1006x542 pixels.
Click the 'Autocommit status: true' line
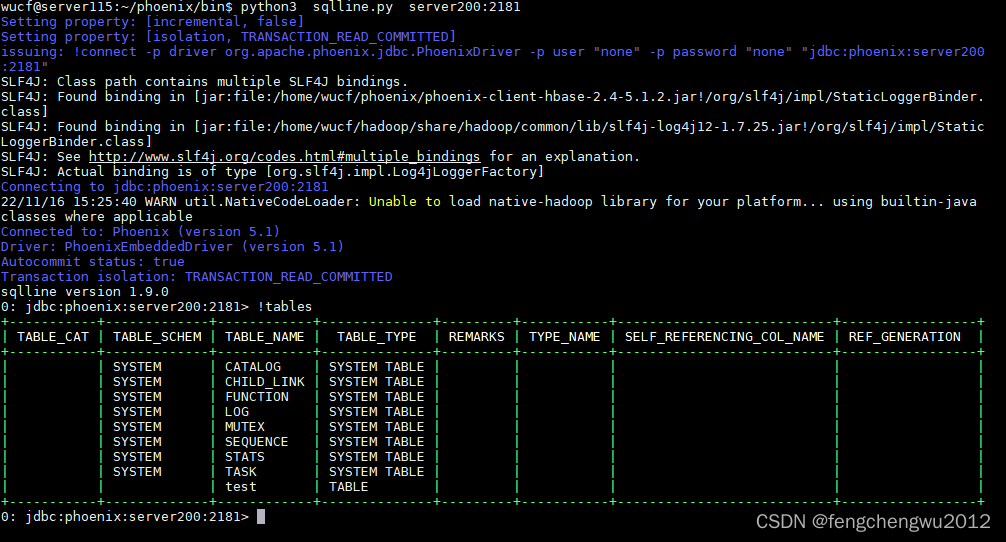[x=92, y=262]
